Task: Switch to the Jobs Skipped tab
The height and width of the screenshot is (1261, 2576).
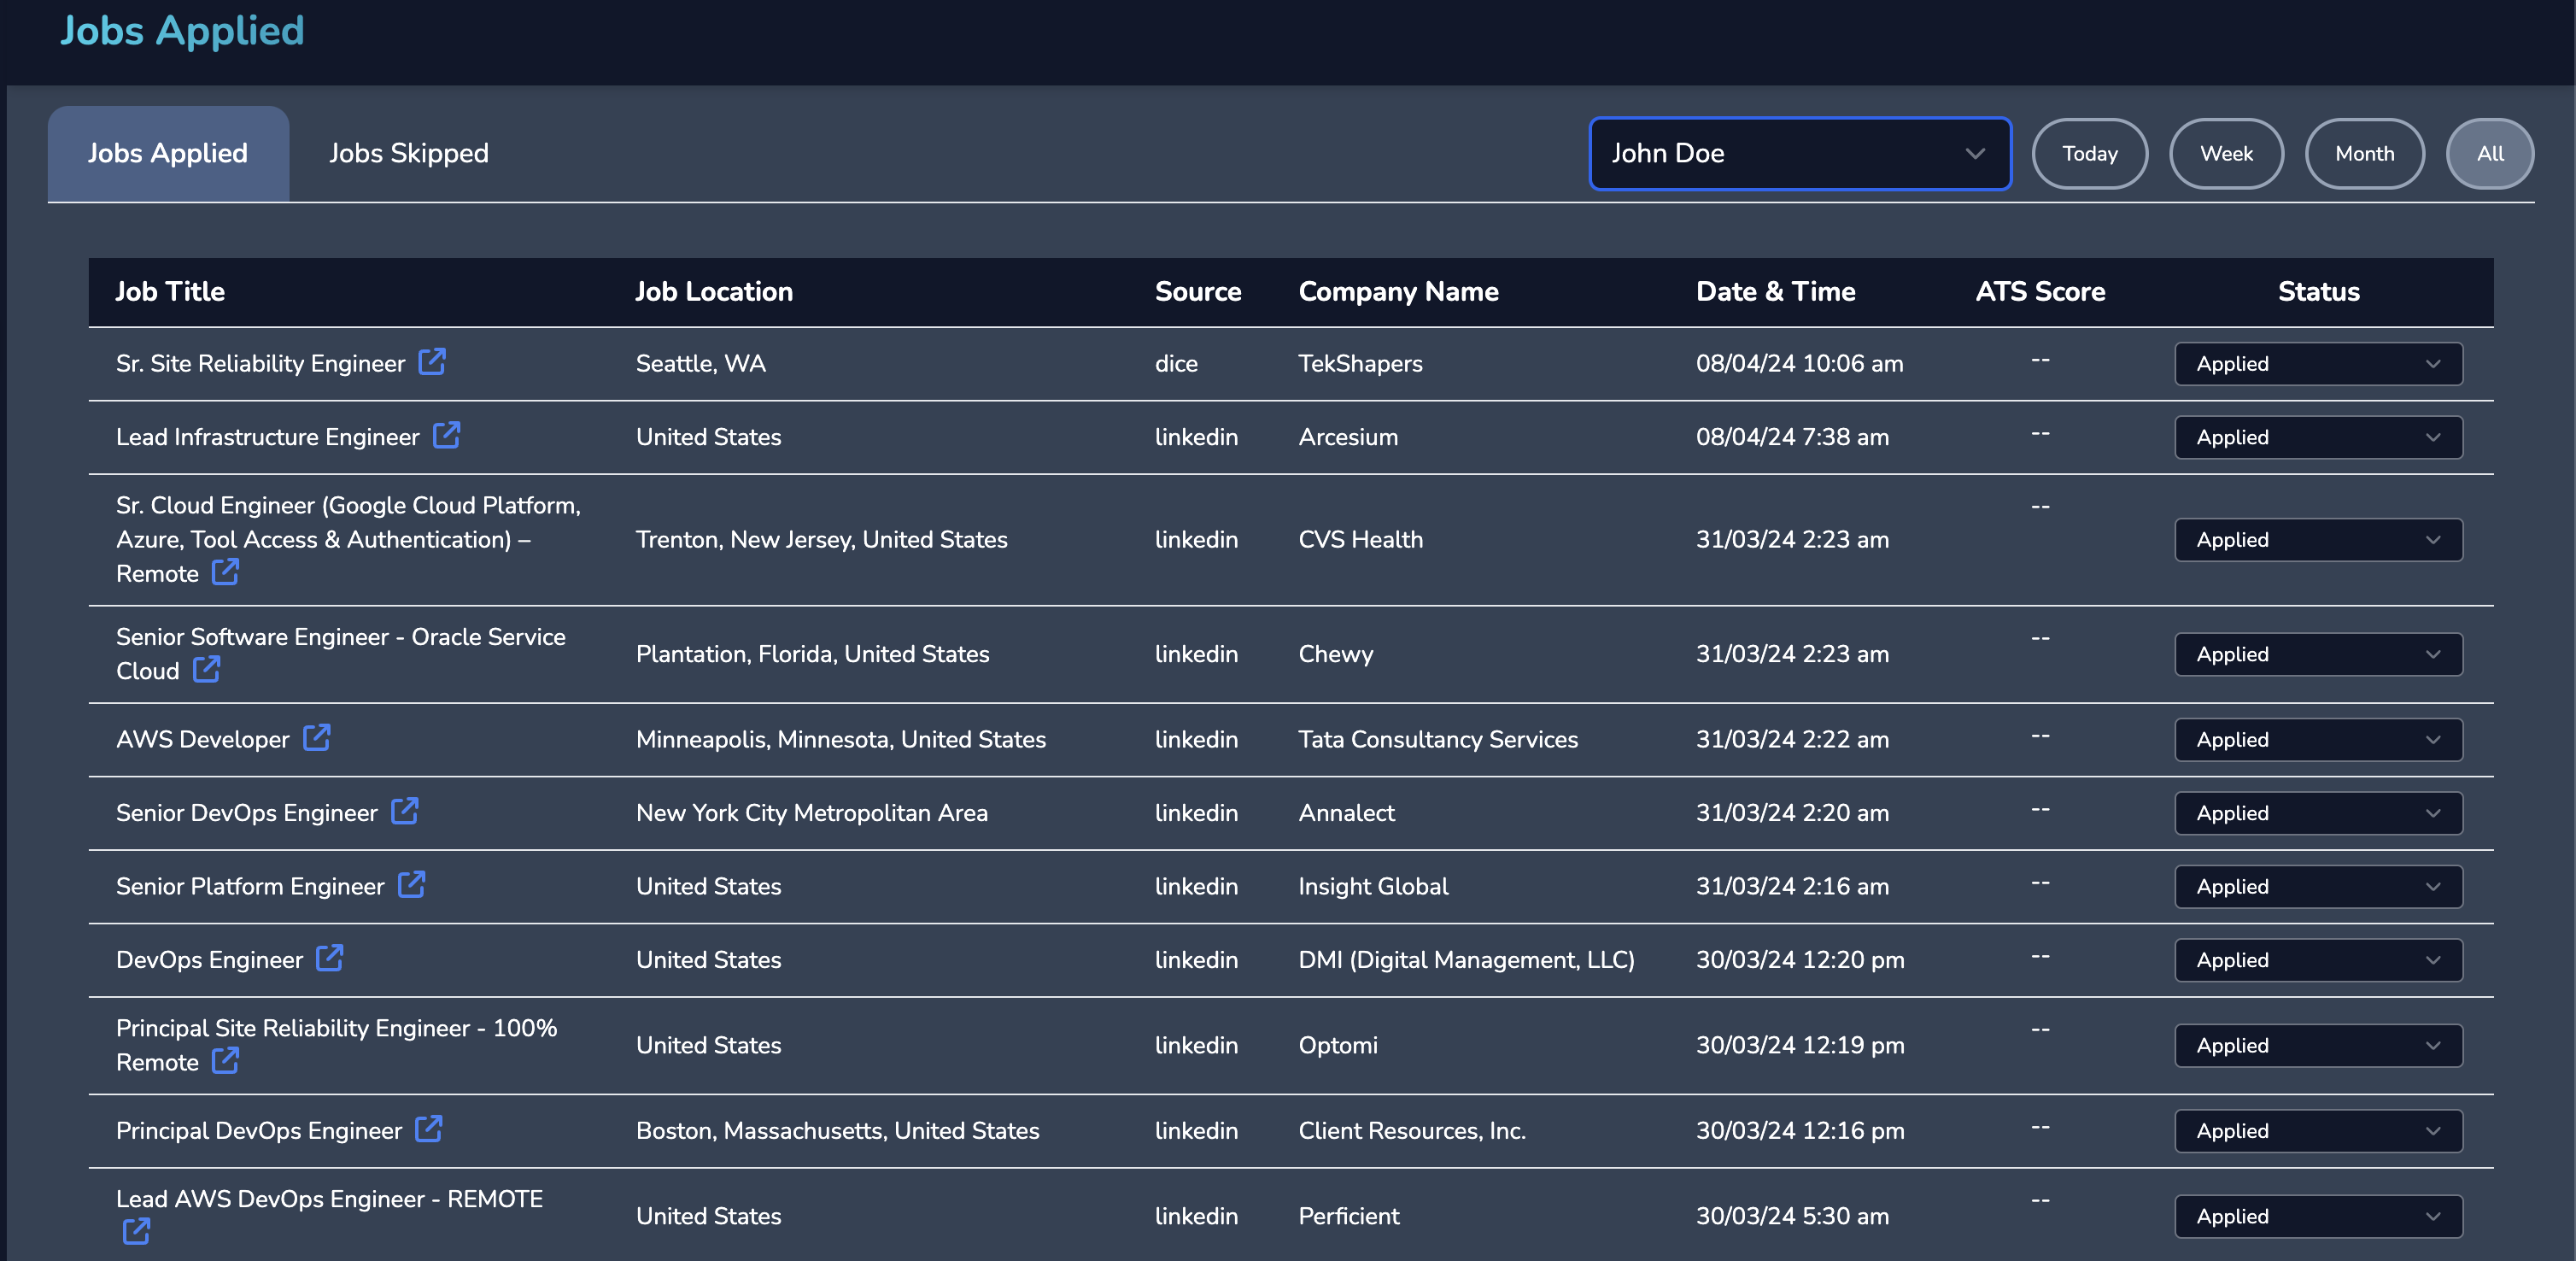Action: pos(409,153)
